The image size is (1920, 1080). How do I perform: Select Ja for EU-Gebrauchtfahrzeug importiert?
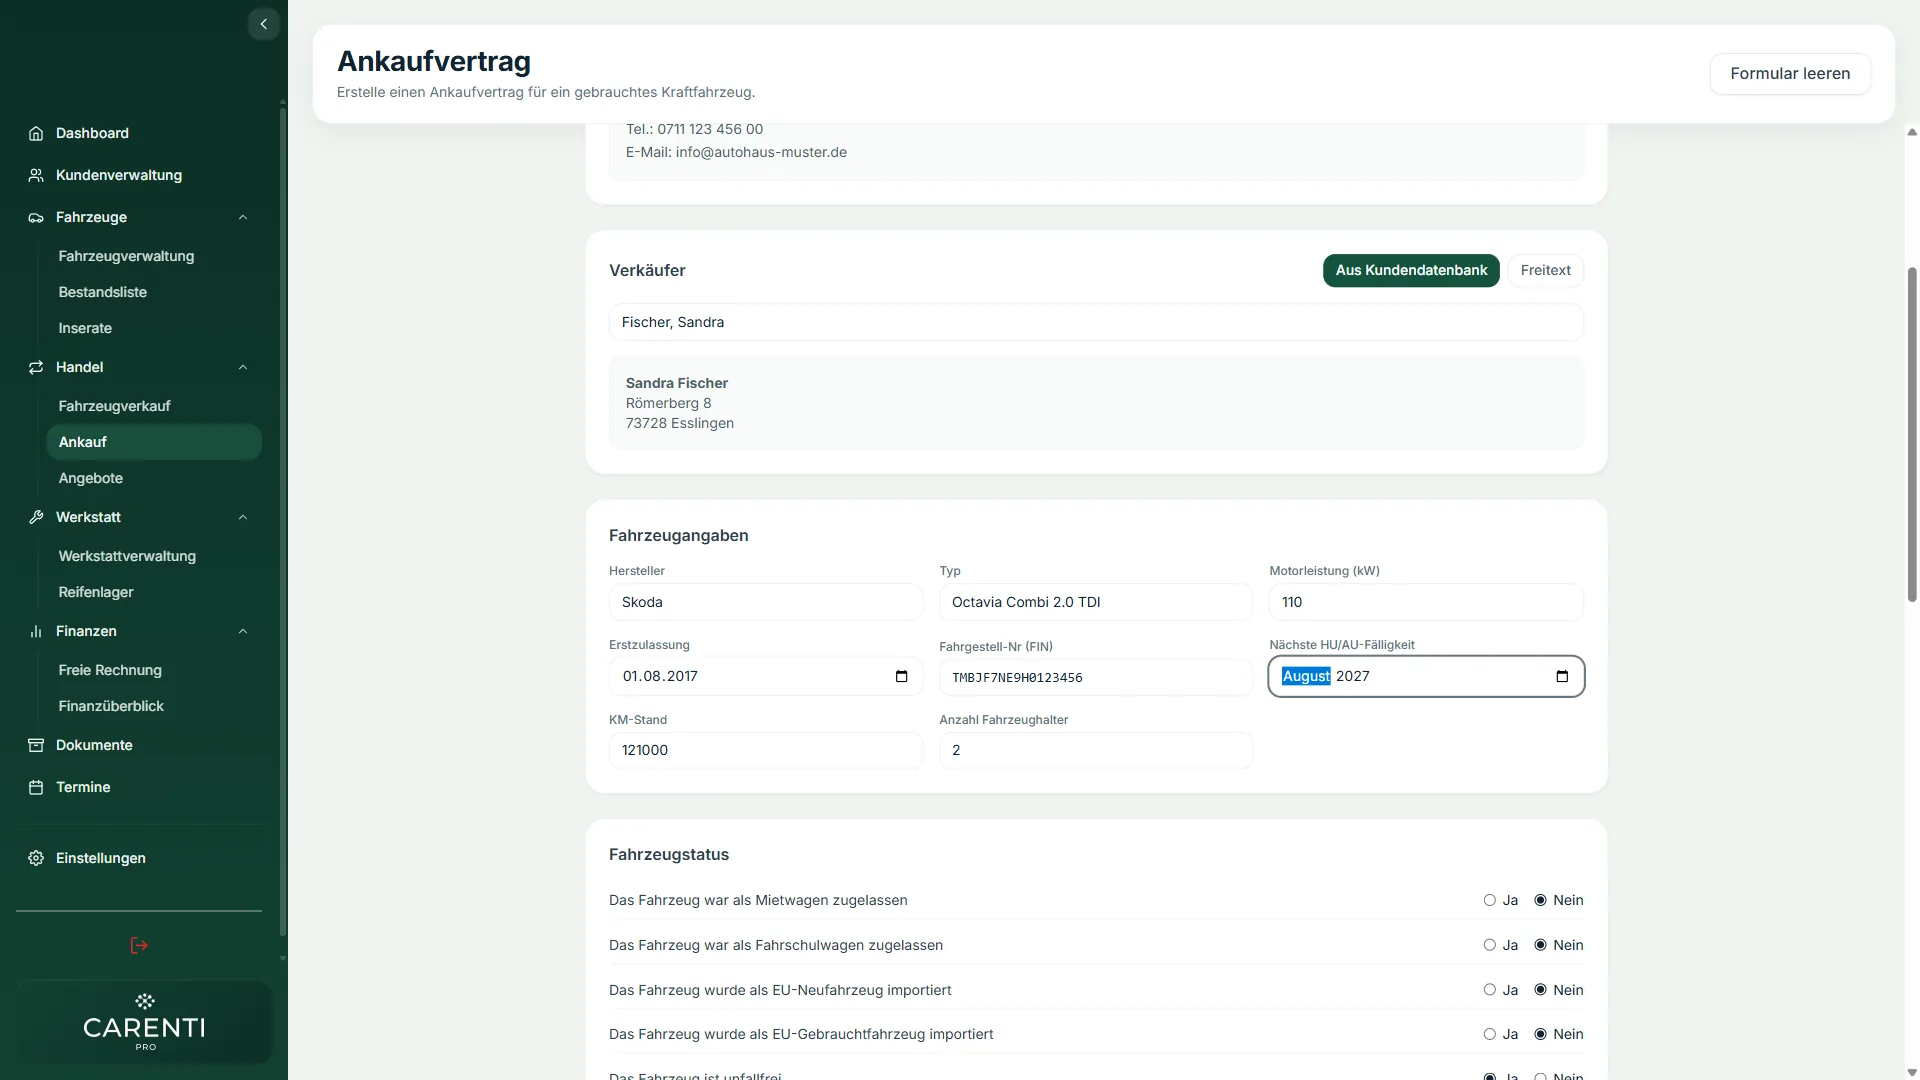[1490, 1034]
